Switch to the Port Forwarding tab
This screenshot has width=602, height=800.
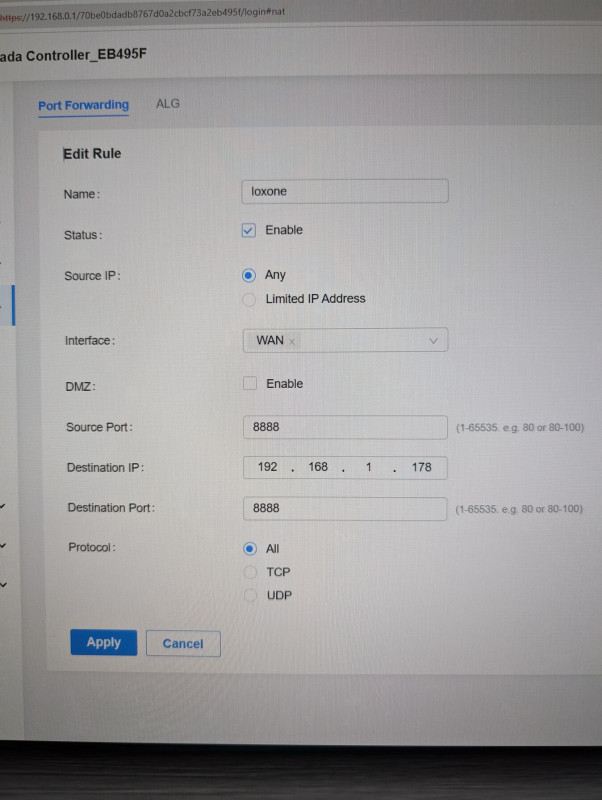[x=83, y=106]
